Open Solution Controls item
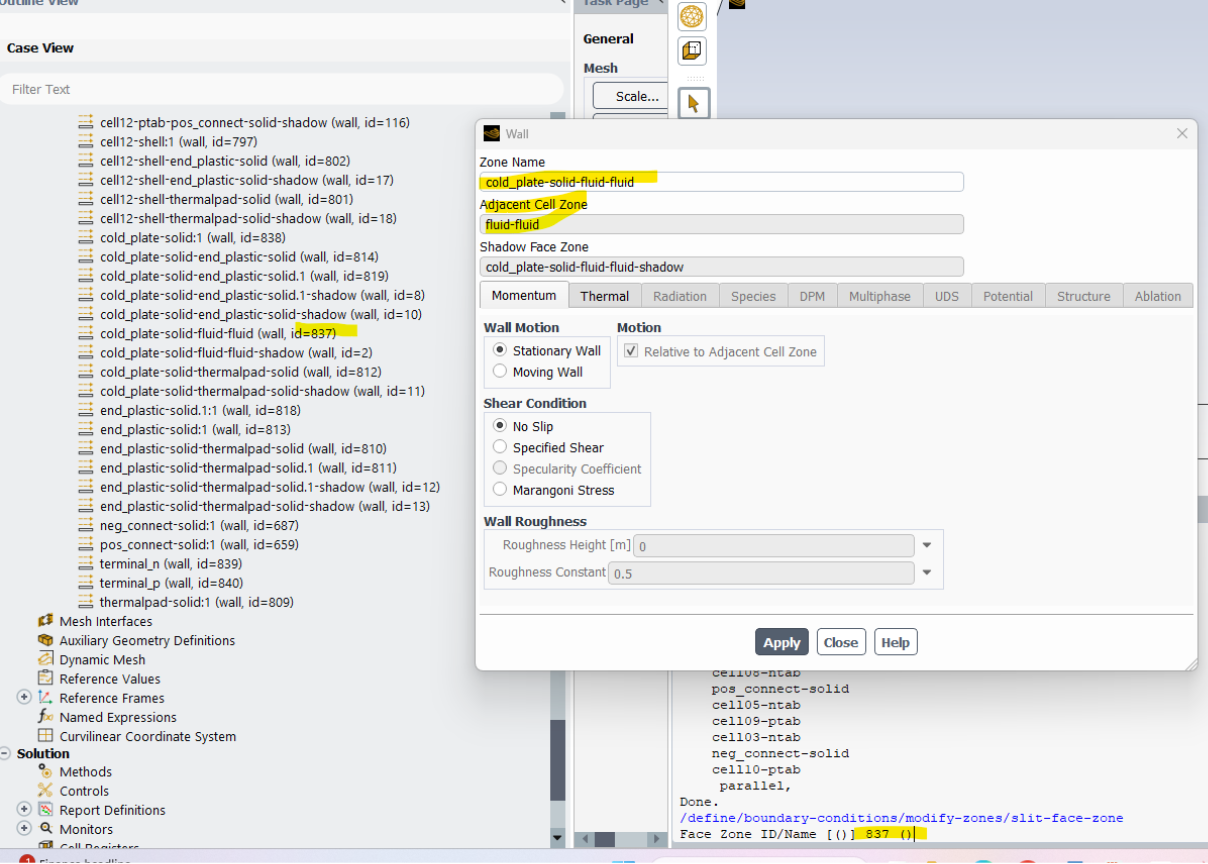This screenshot has height=864, width=1208. [84, 791]
